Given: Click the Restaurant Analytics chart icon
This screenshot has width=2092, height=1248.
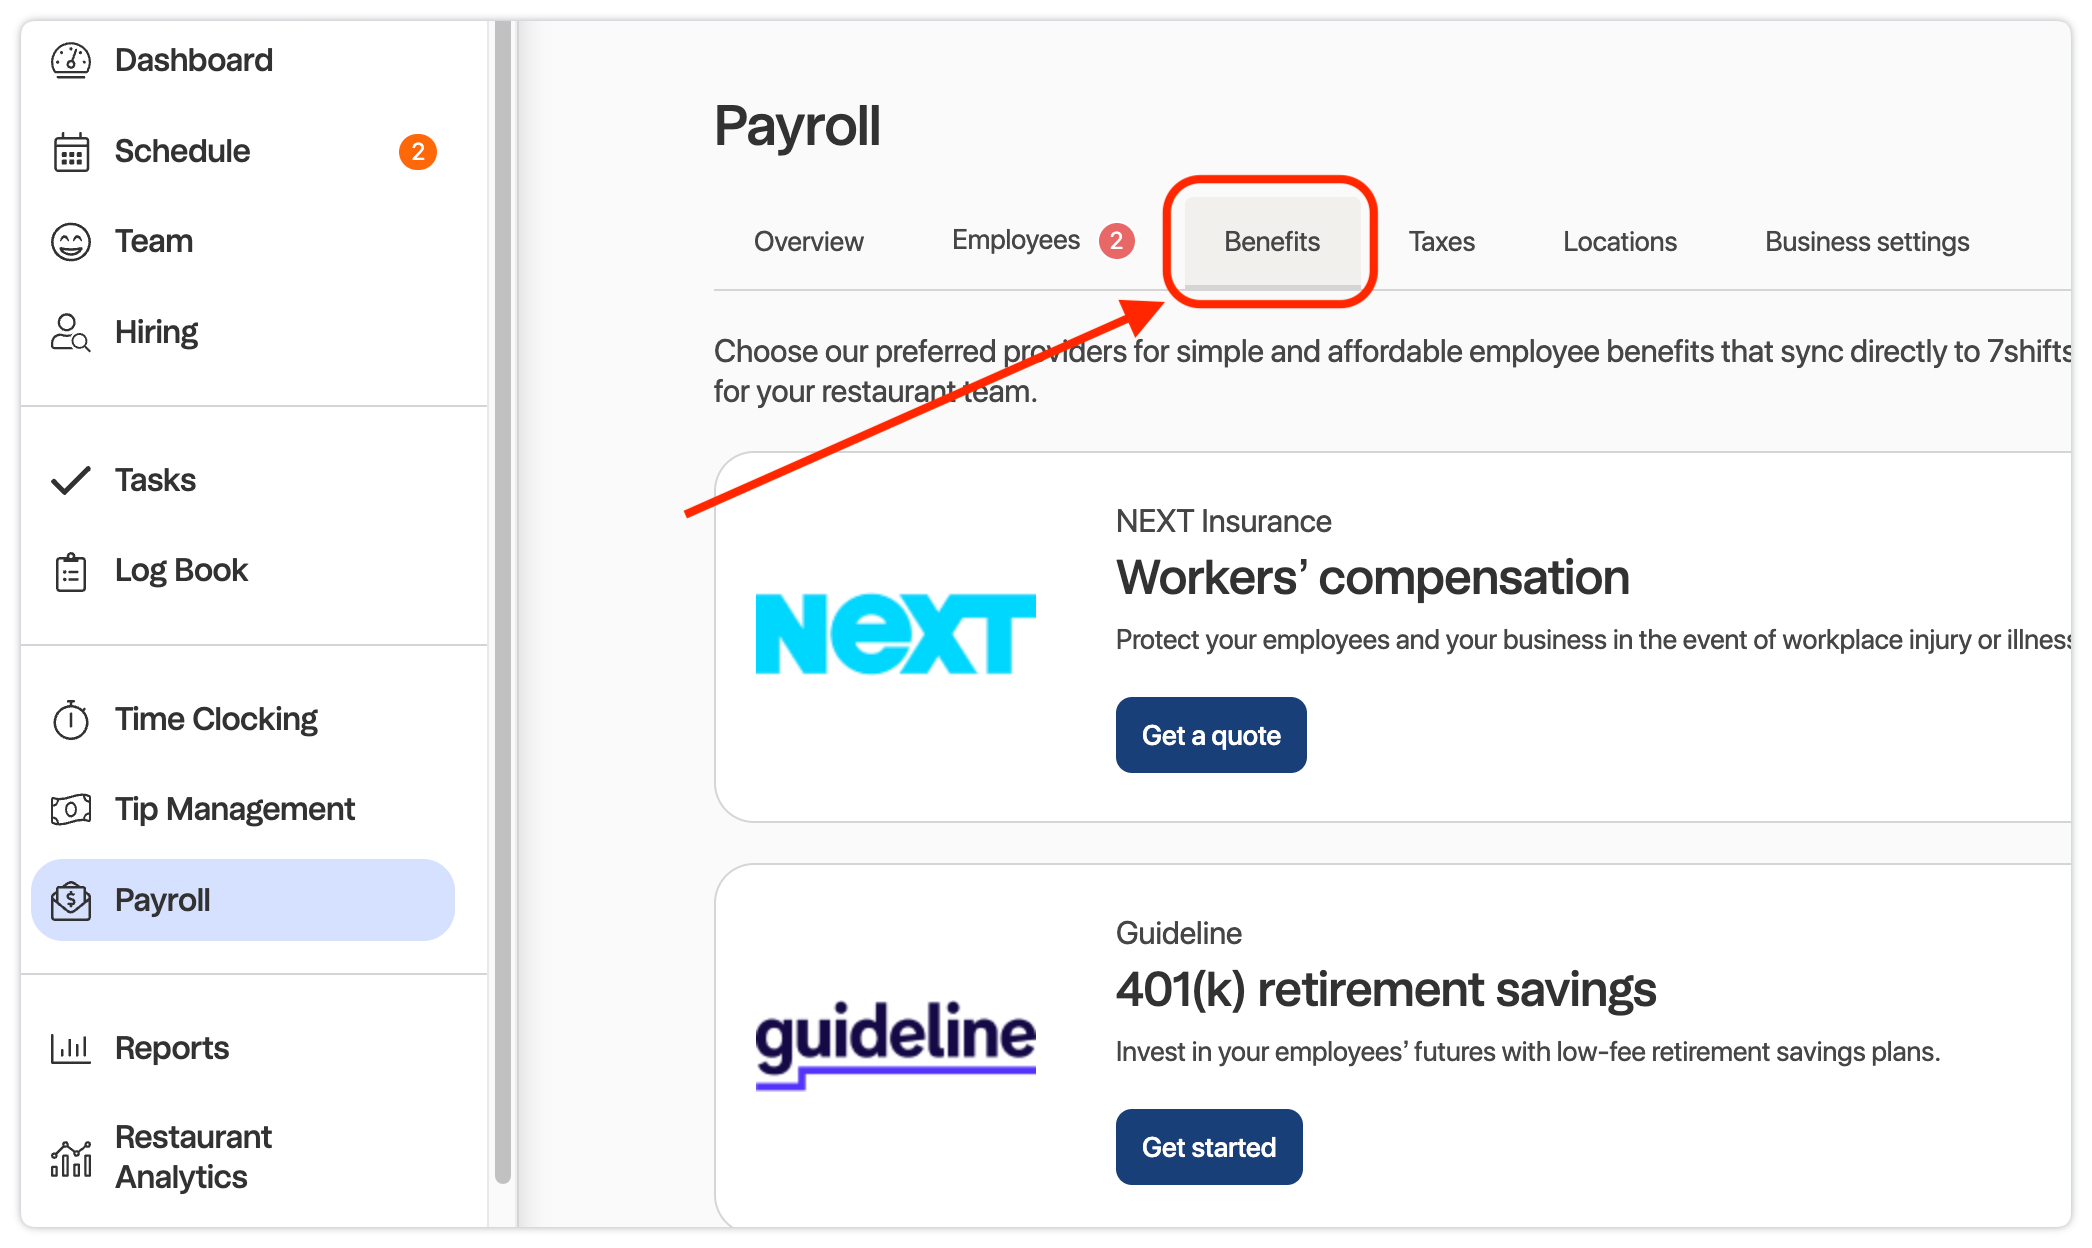Looking at the screenshot, I should click(71, 1159).
